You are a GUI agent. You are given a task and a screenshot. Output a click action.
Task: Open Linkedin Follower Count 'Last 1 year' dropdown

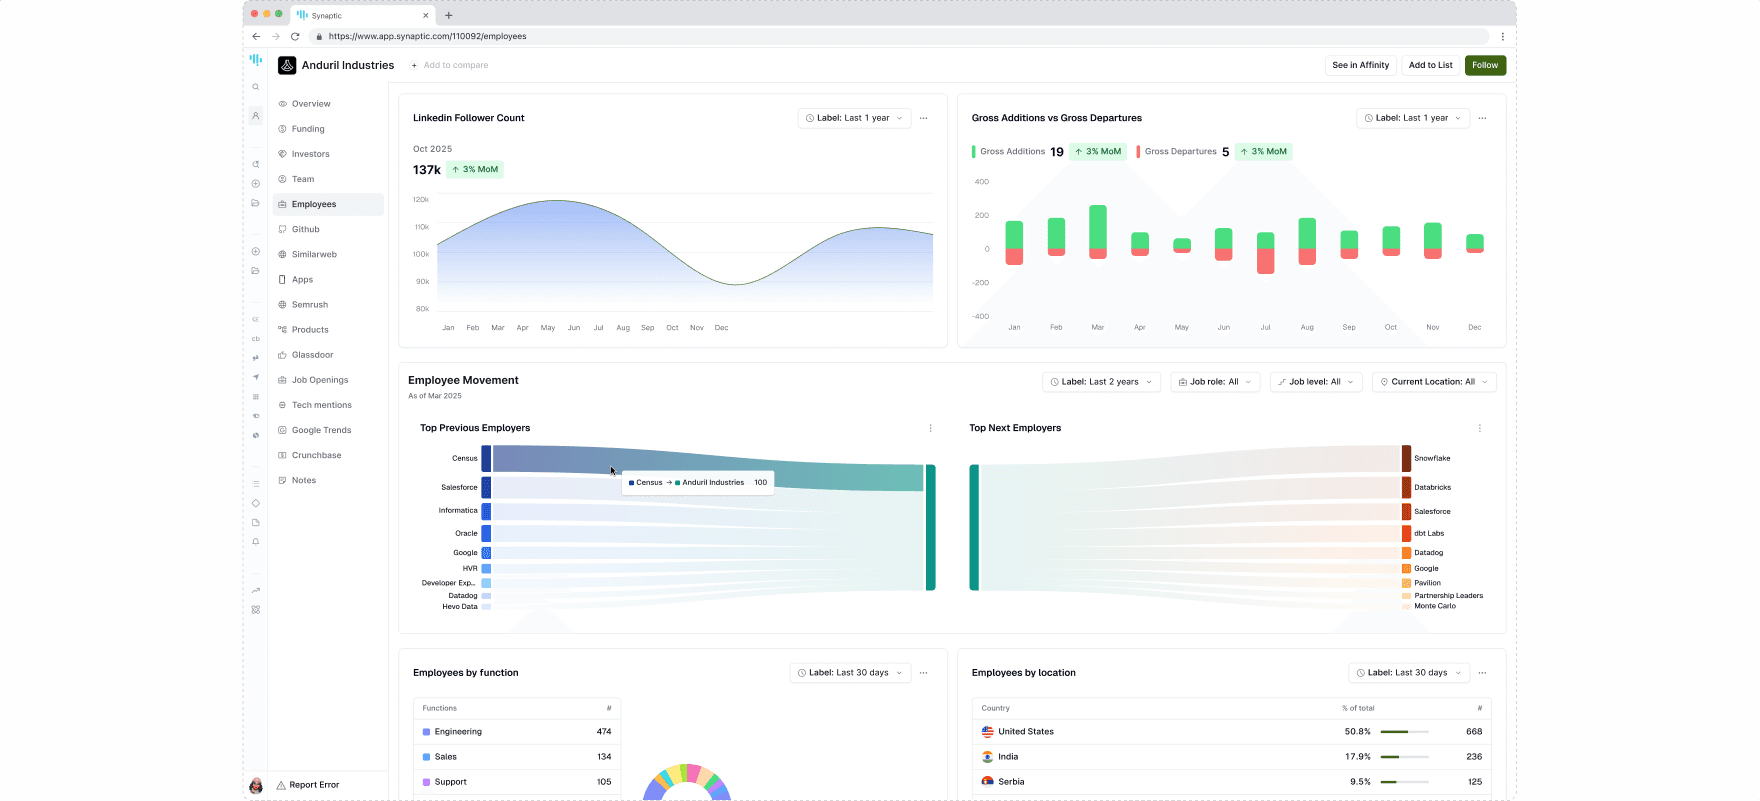(x=854, y=118)
